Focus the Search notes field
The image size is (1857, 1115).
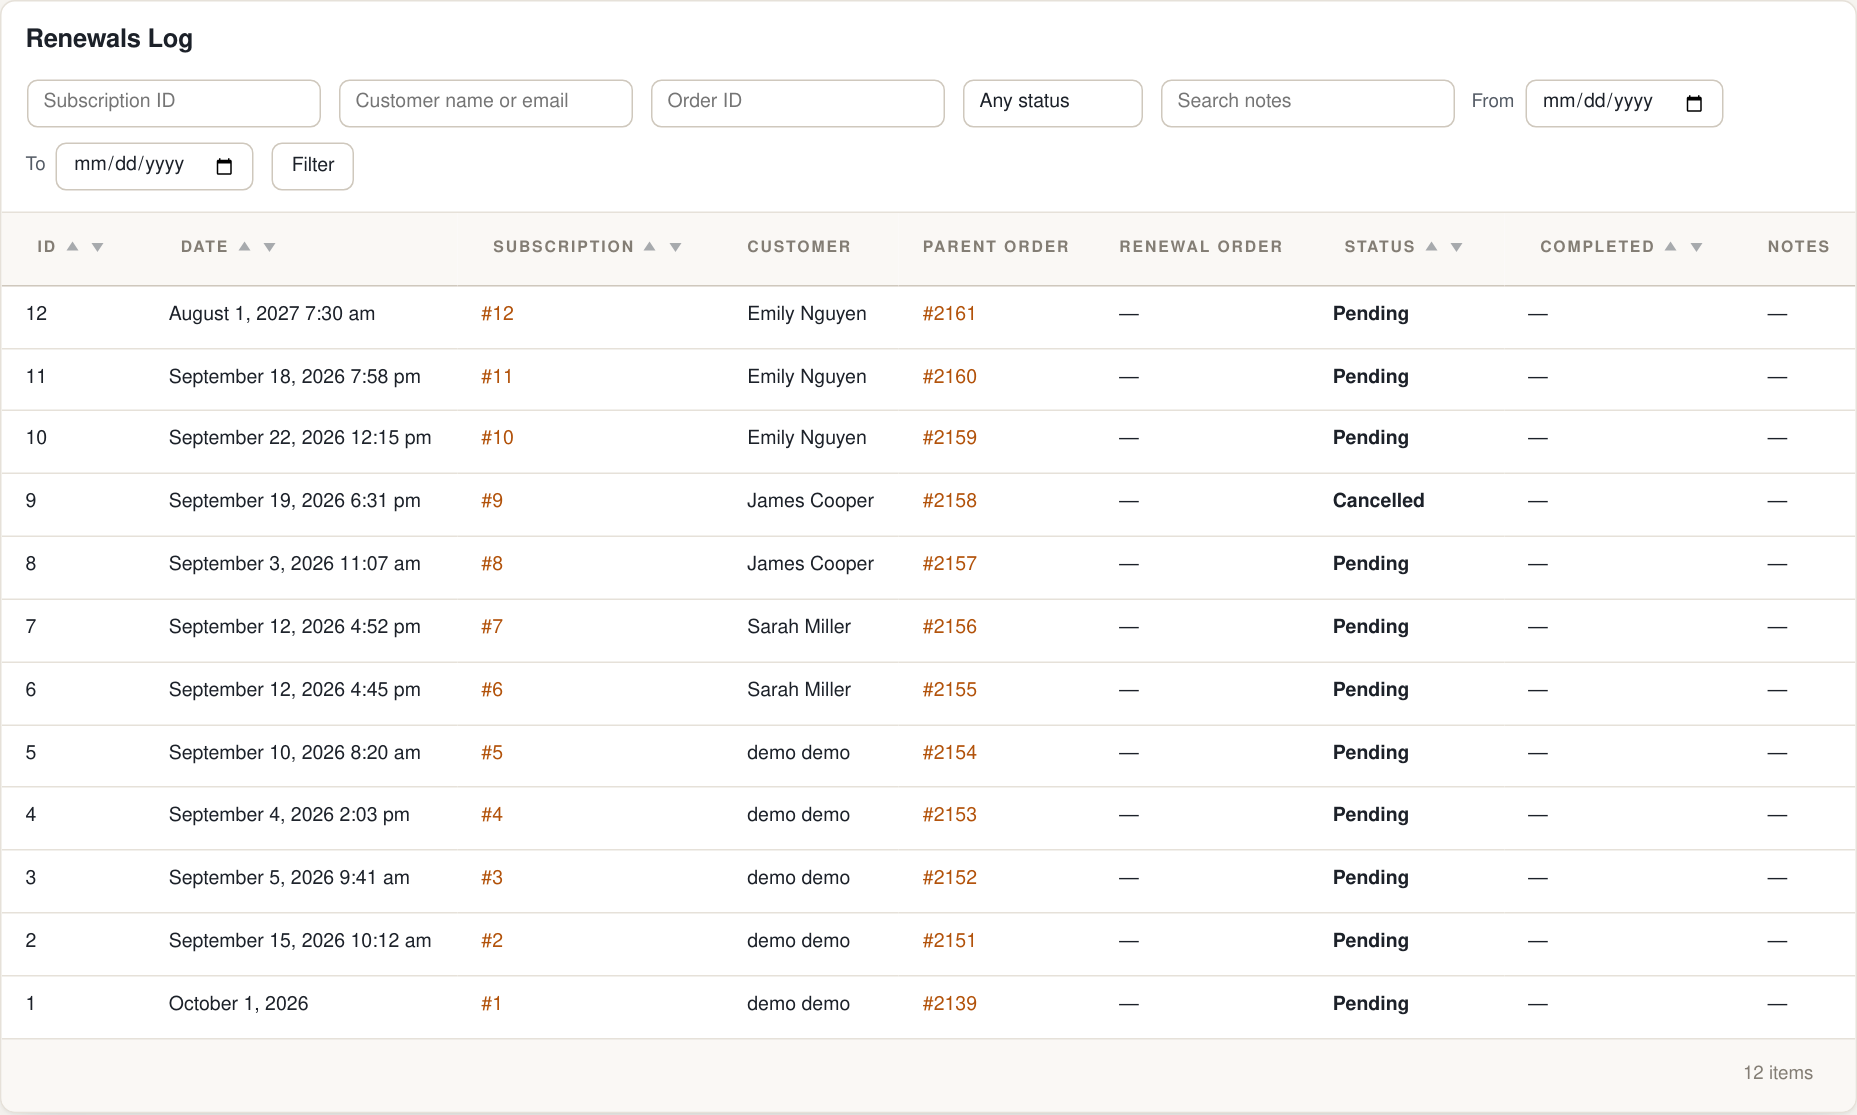[x=1307, y=103]
